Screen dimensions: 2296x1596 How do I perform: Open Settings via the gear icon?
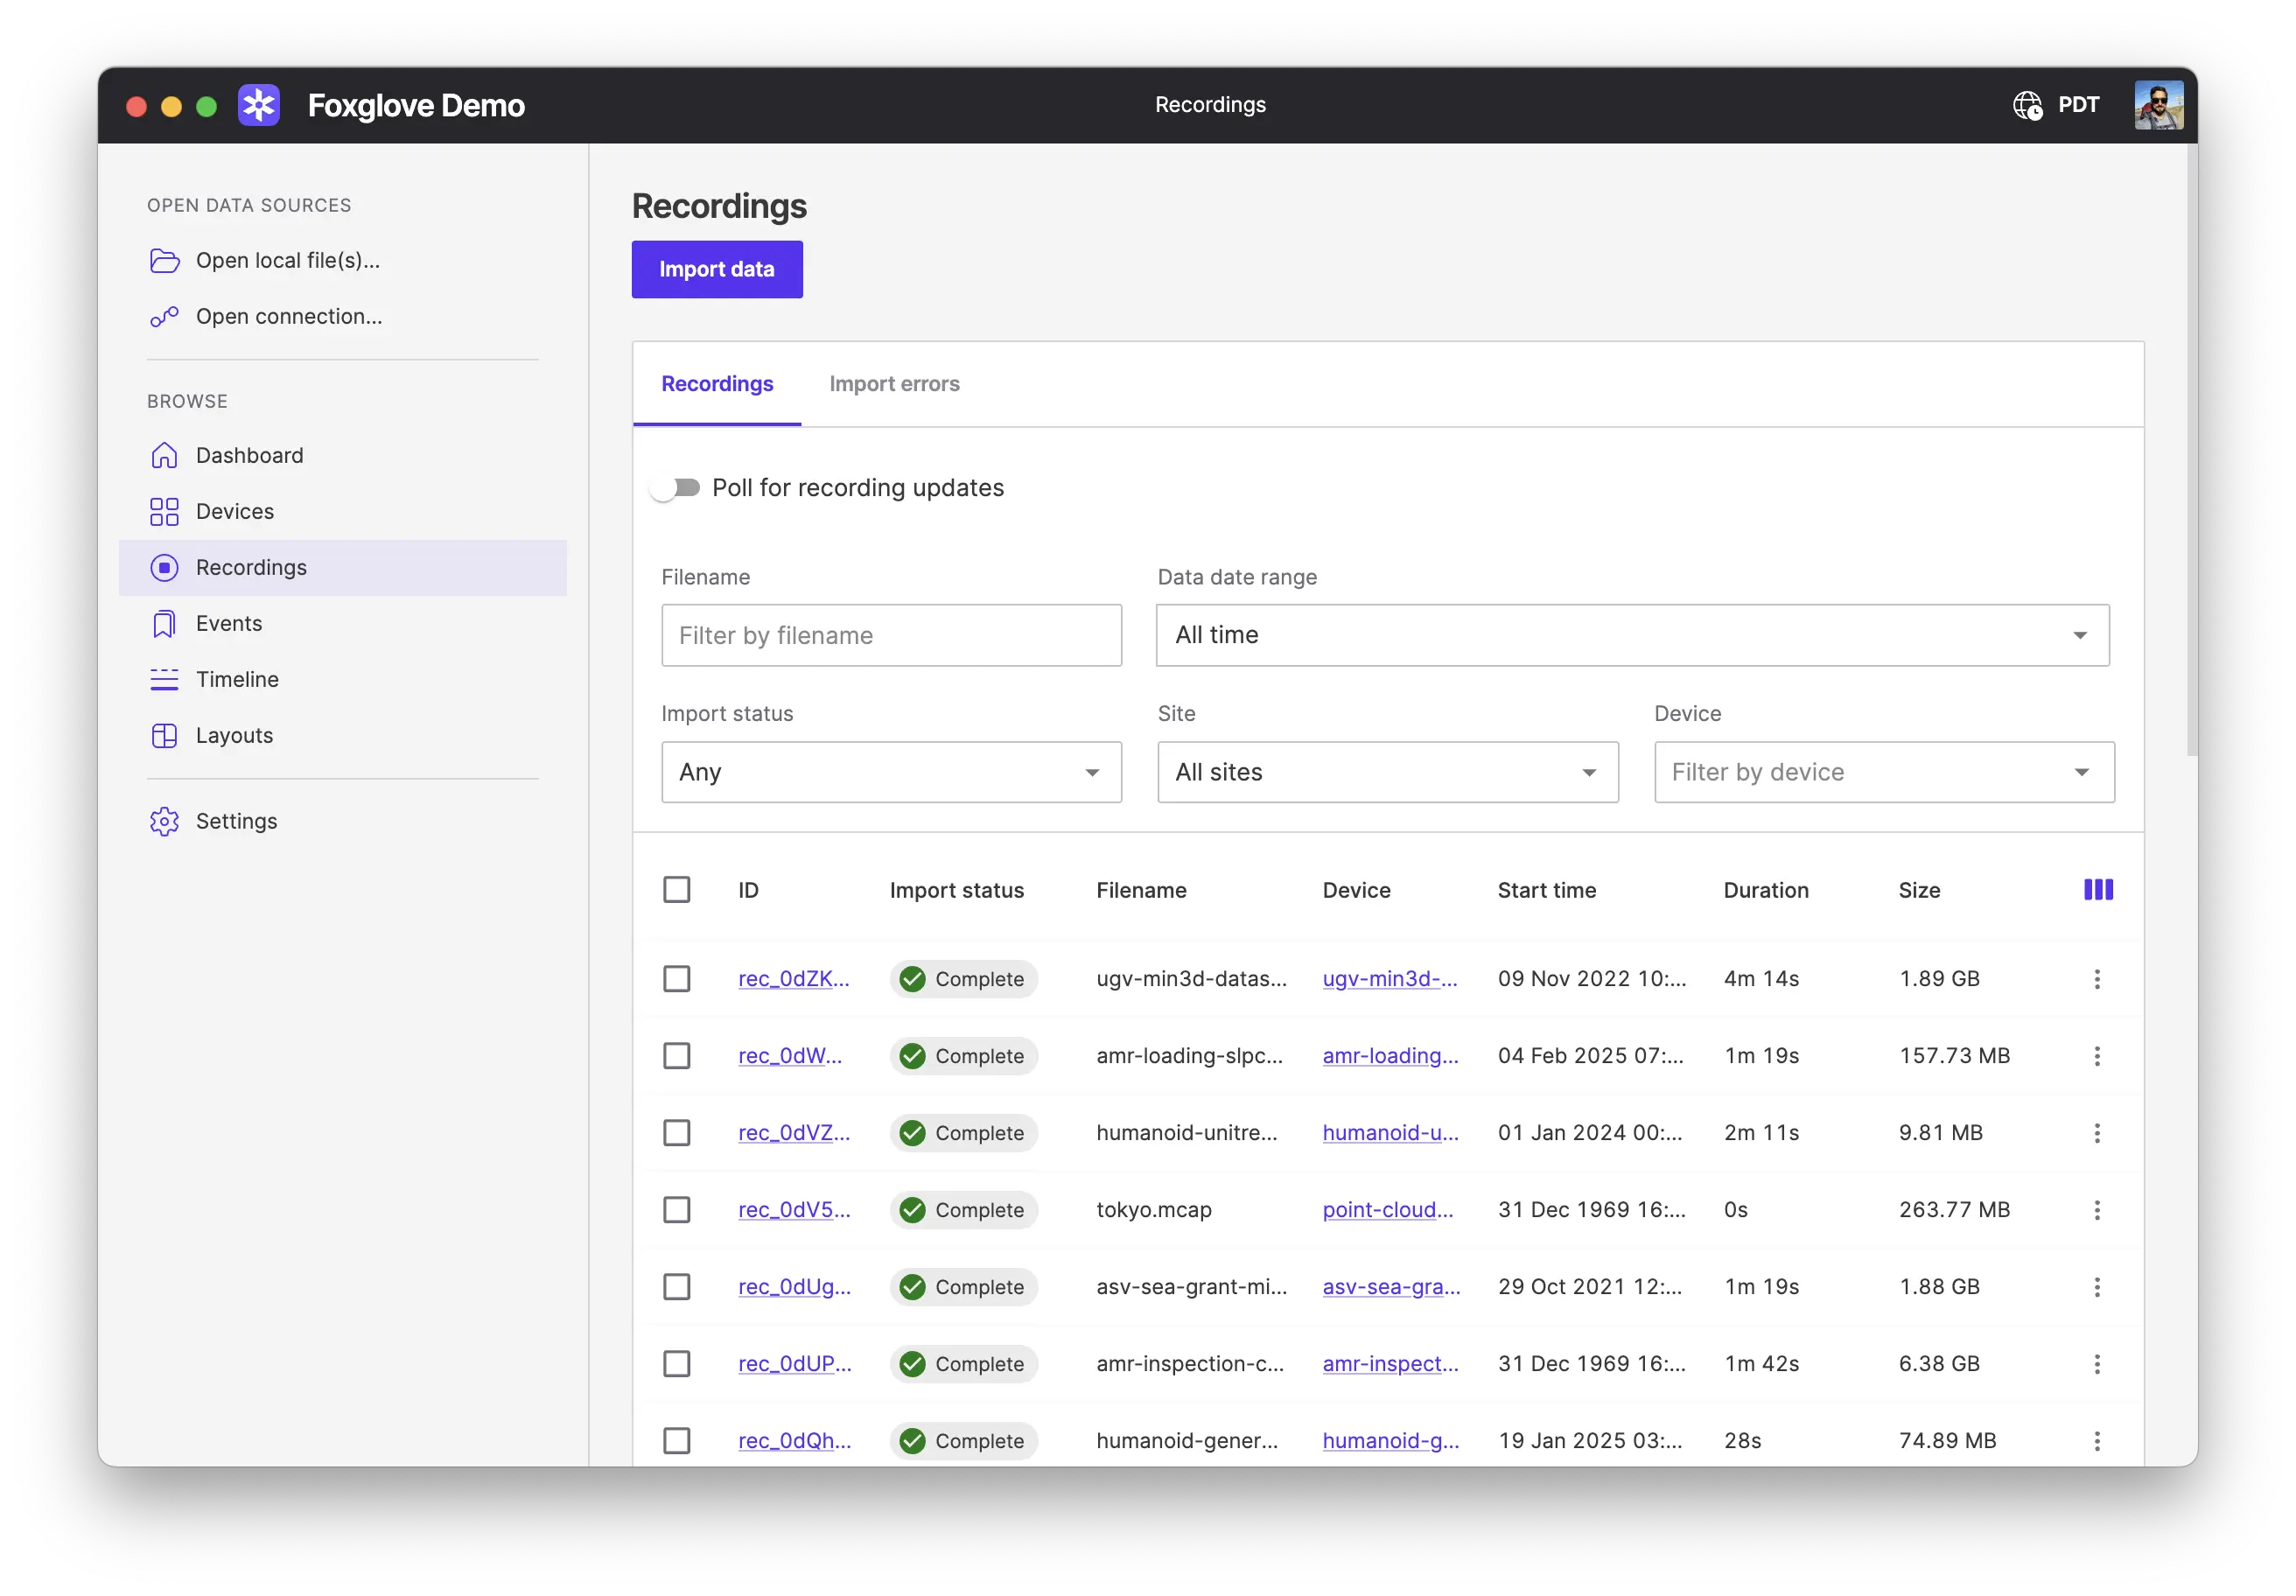(x=164, y=821)
